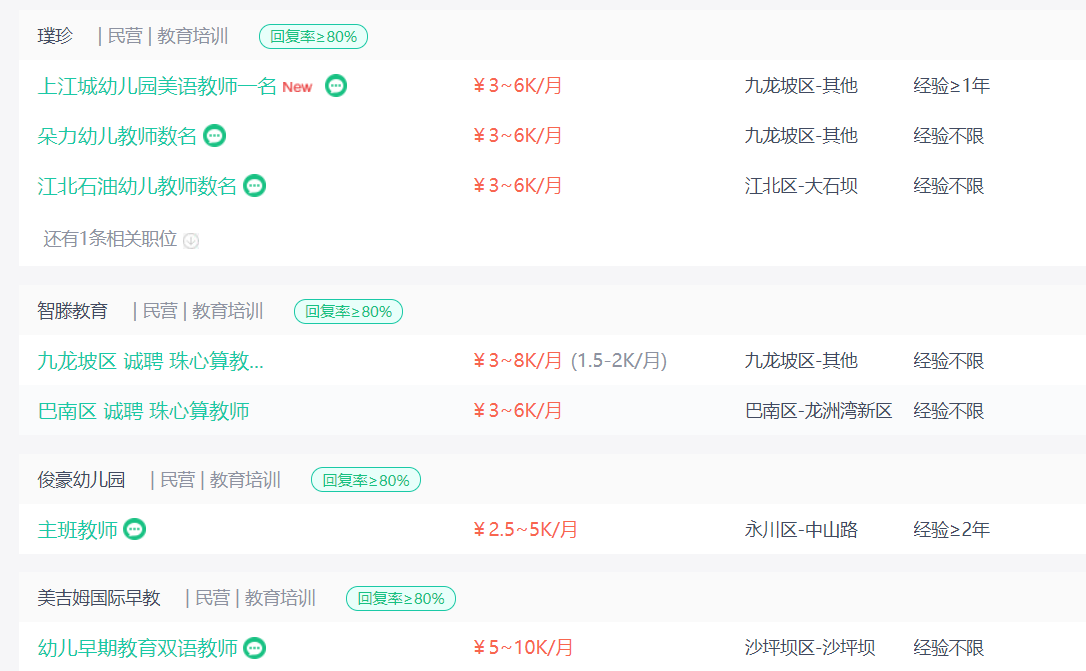This screenshot has width=1086, height=671.
Task: Open company page for 璞珍
Action: coord(56,36)
